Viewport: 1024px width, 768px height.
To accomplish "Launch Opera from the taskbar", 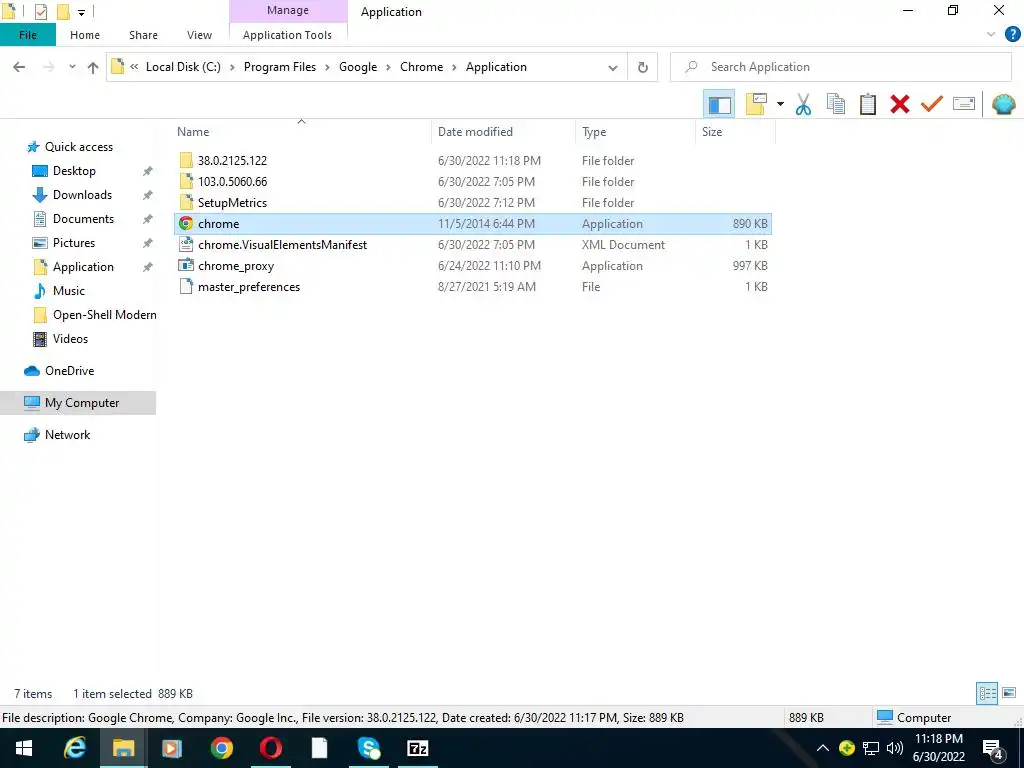I will 270,748.
